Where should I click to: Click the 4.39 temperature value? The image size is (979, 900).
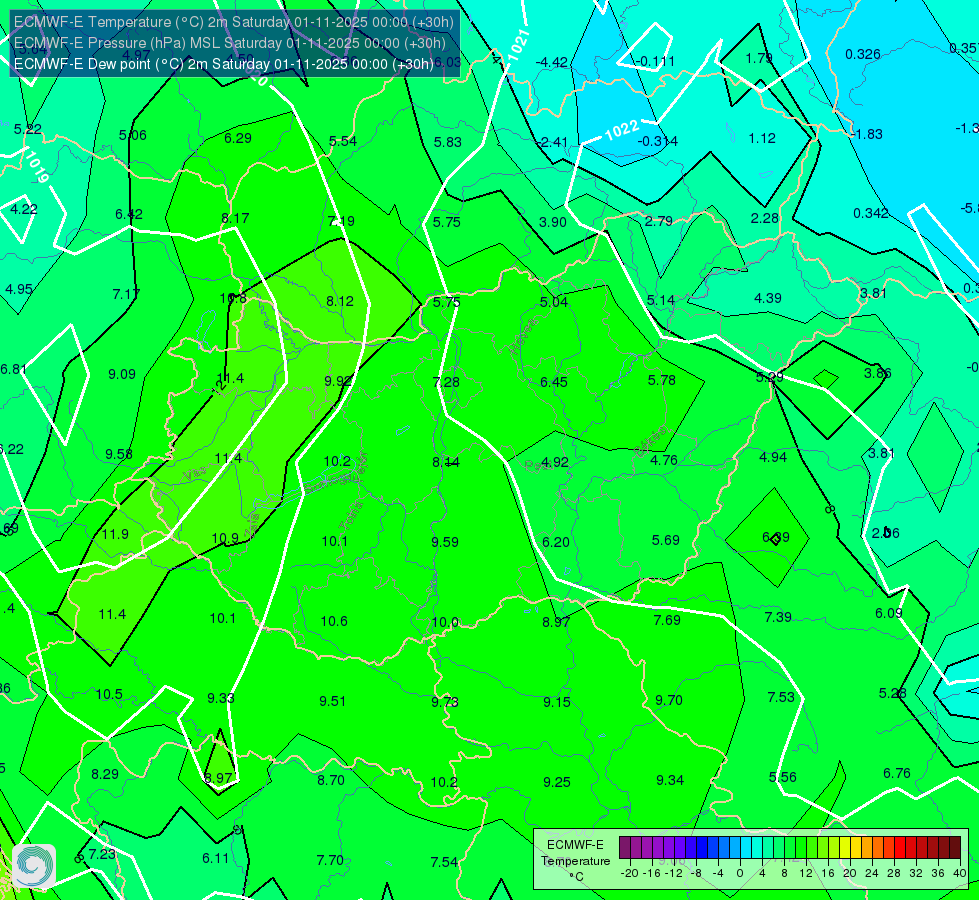(x=768, y=299)
